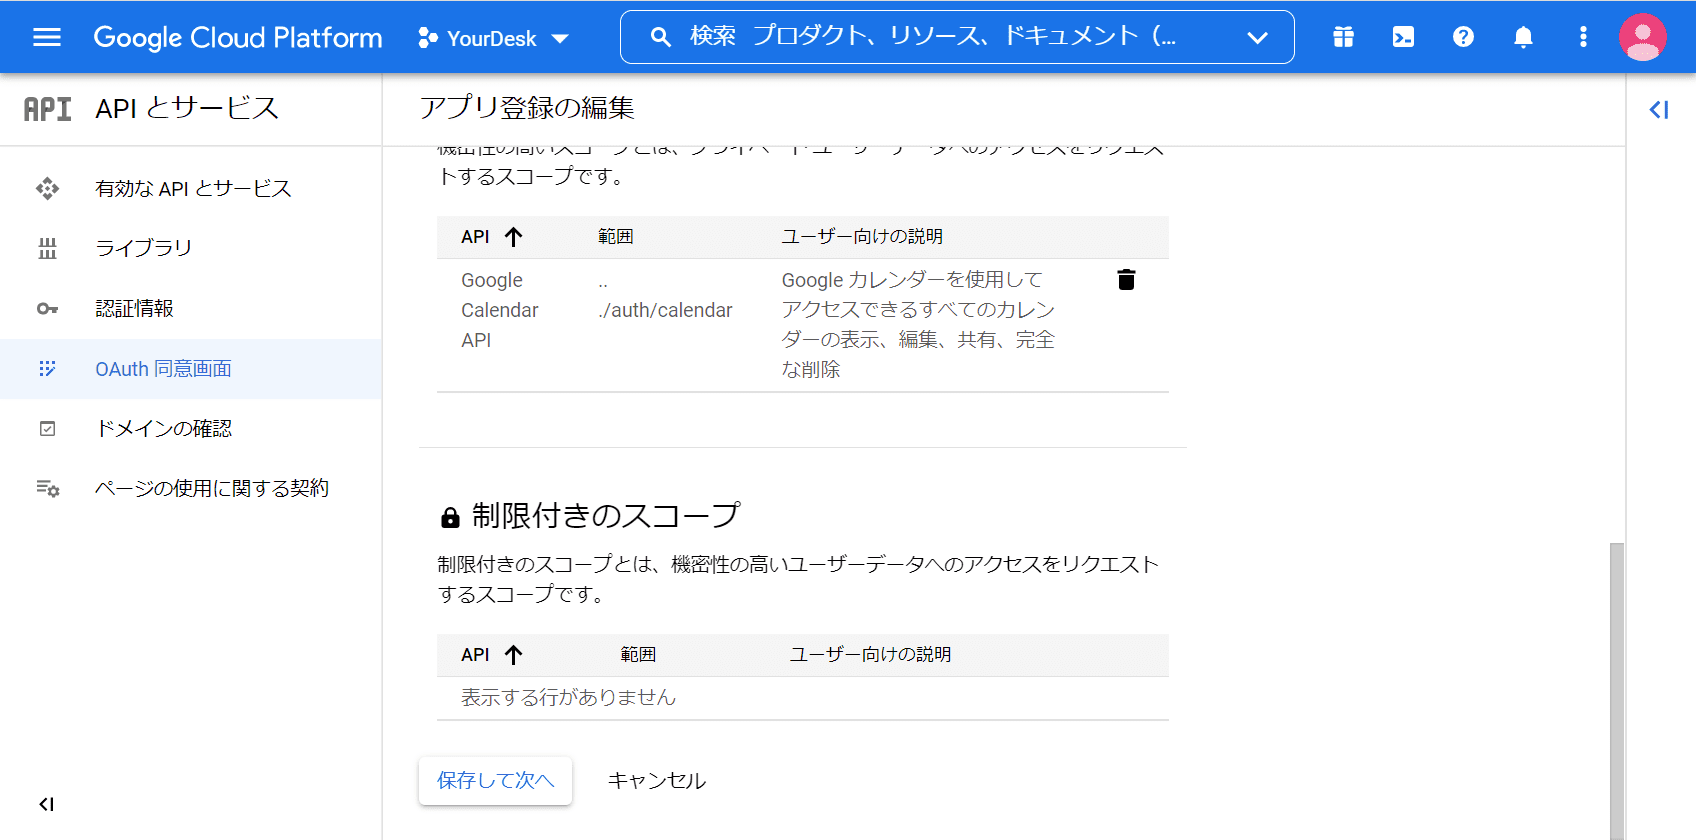Viewport: 1696px width, 840px height.
Task: Open the help question mark icon
Action: point(1463,37)
